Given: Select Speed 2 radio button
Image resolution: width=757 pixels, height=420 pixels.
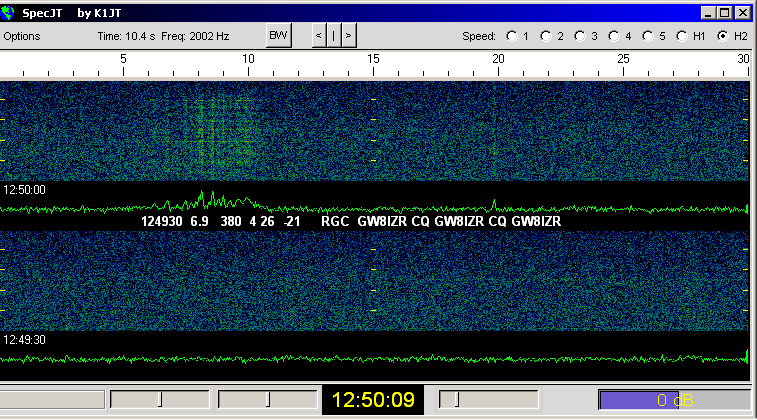Looking at the screenshot, I should point(546,36).
